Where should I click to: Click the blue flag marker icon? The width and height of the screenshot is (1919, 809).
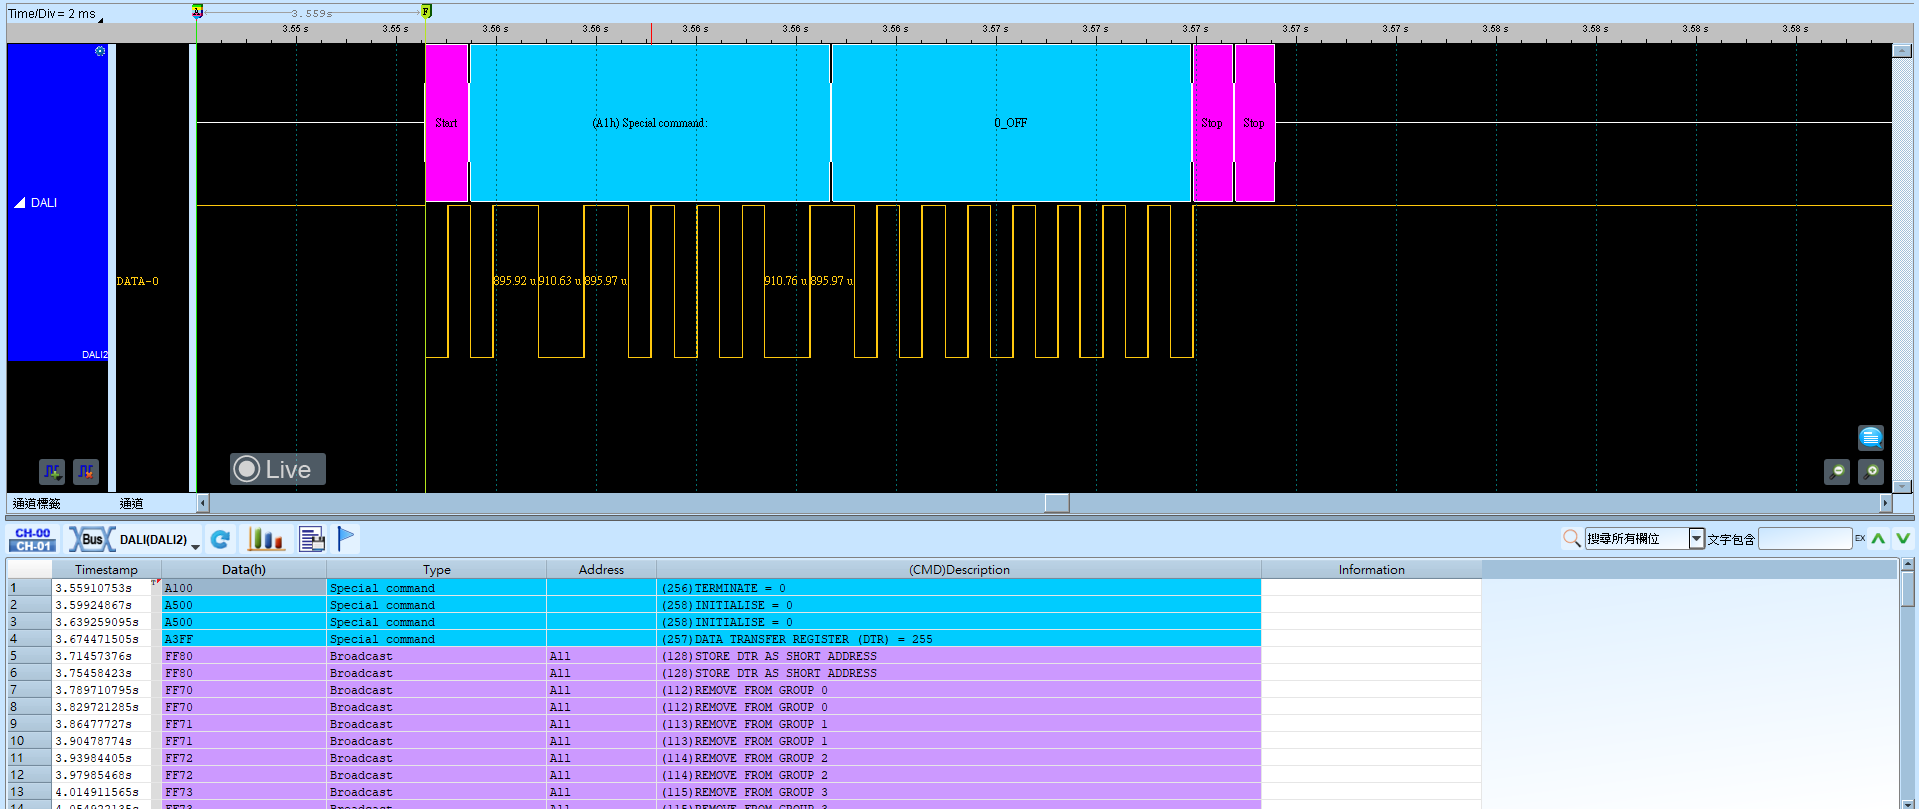[x=346, y=539]
